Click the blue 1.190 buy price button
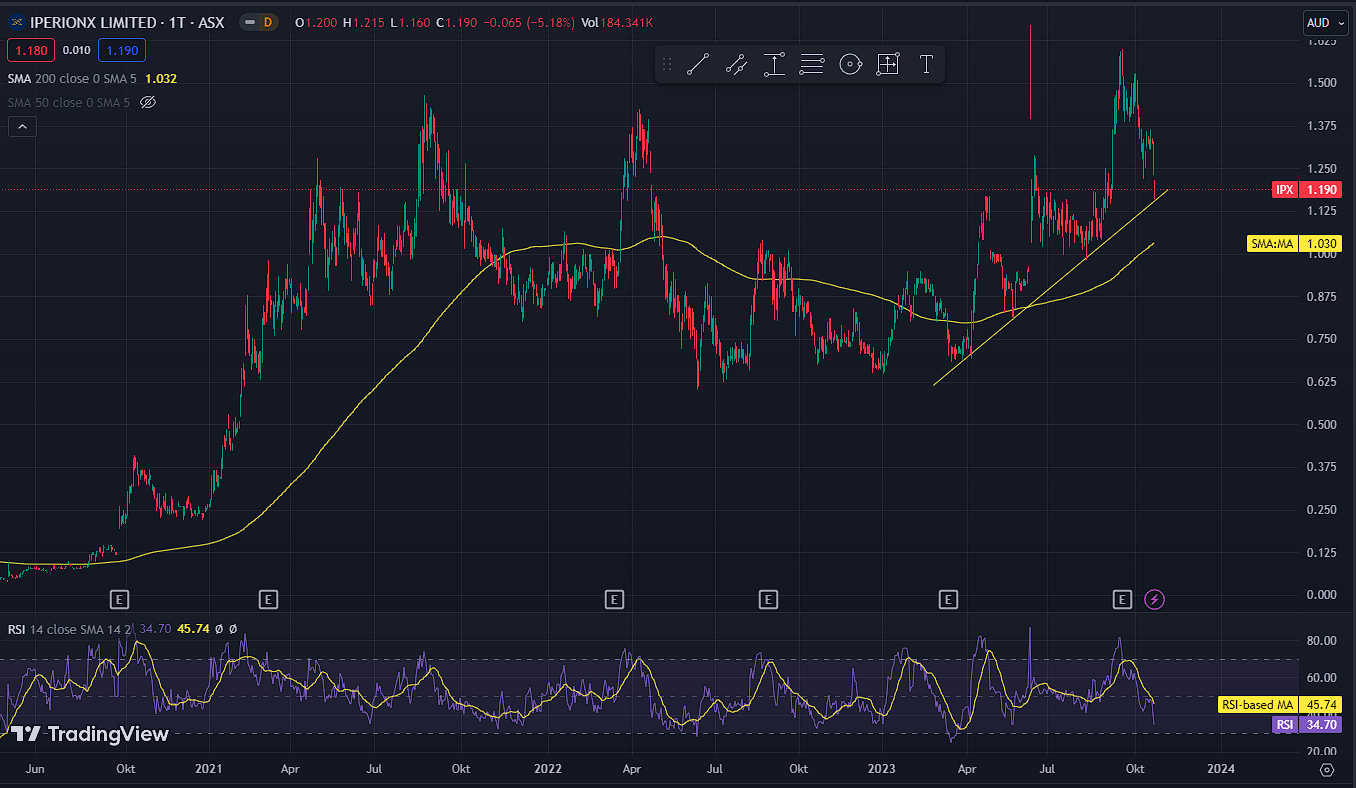This screenshot has width=1356, height=788. tap(122, 50)
